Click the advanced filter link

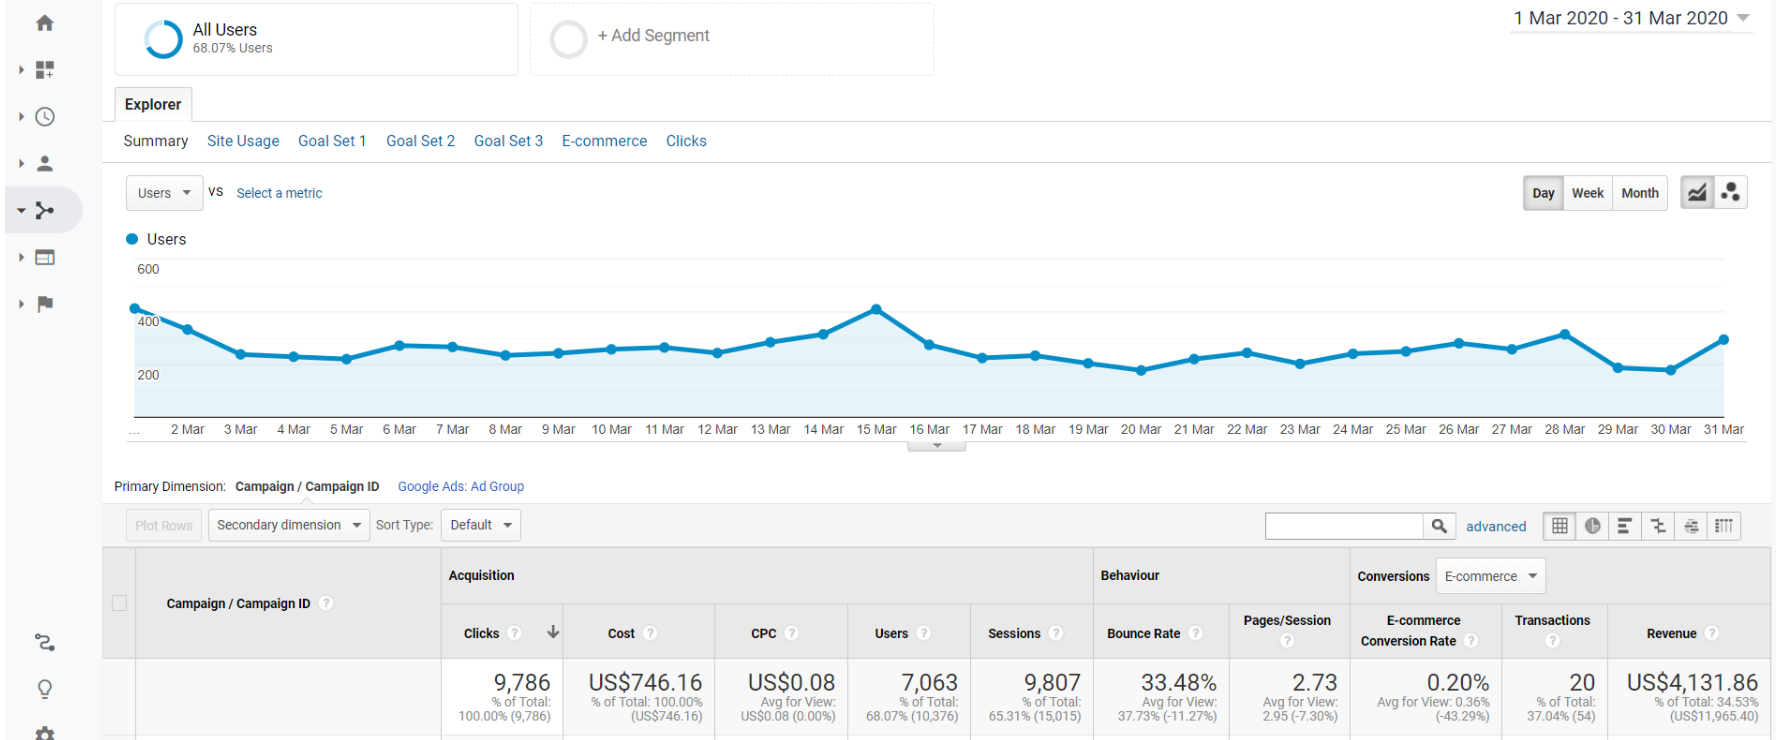[1496, 526]
